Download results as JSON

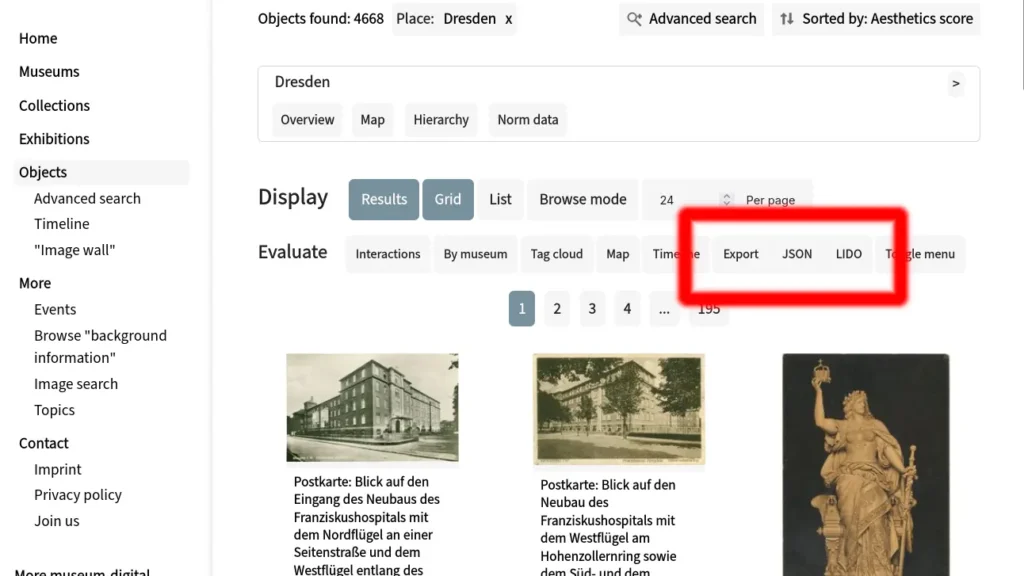click(x=797, y=254)
